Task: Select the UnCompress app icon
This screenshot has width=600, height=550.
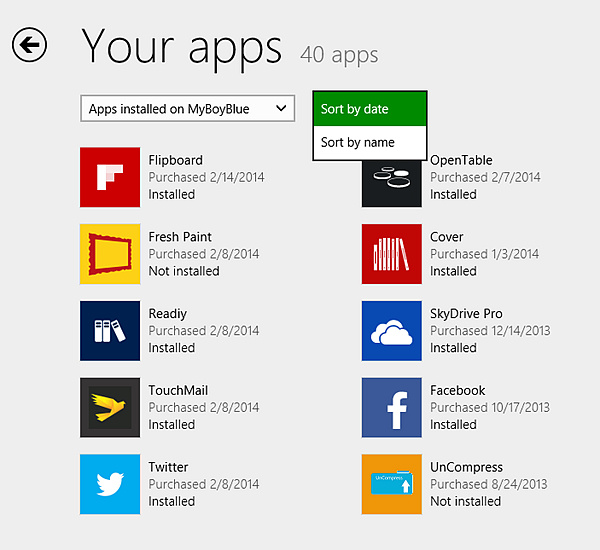Action: point(391,484)
